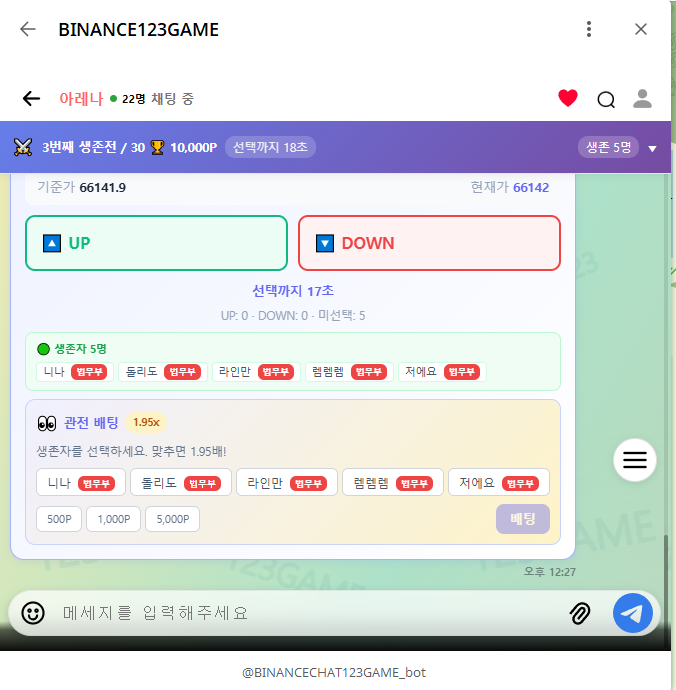Image resolution: width=676 pixels, height=690 pixels.
Task: Go back with the top-left arrow
Action: pos(28,29)
